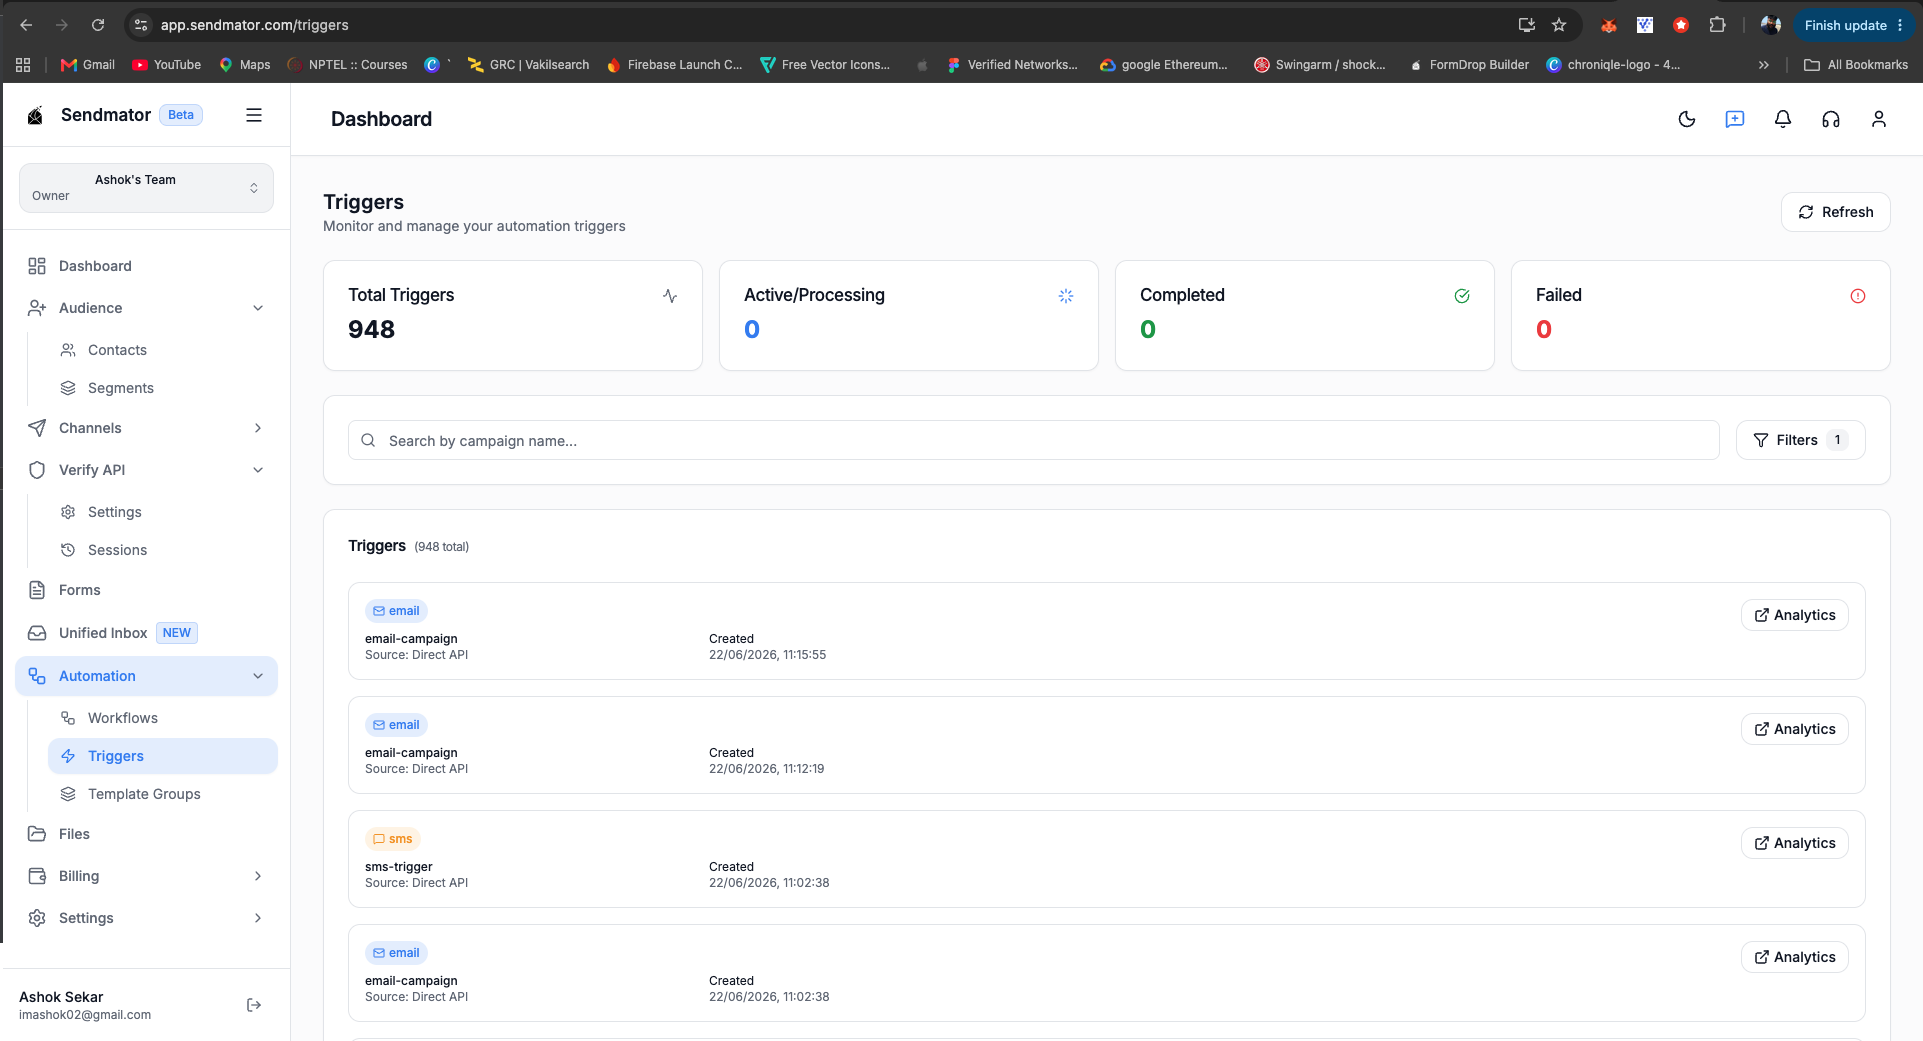This screenshot has height=1041, width=1923.
Task: Open user profile icon in header
Action: pyautogui.click(x=1879, y=119)
